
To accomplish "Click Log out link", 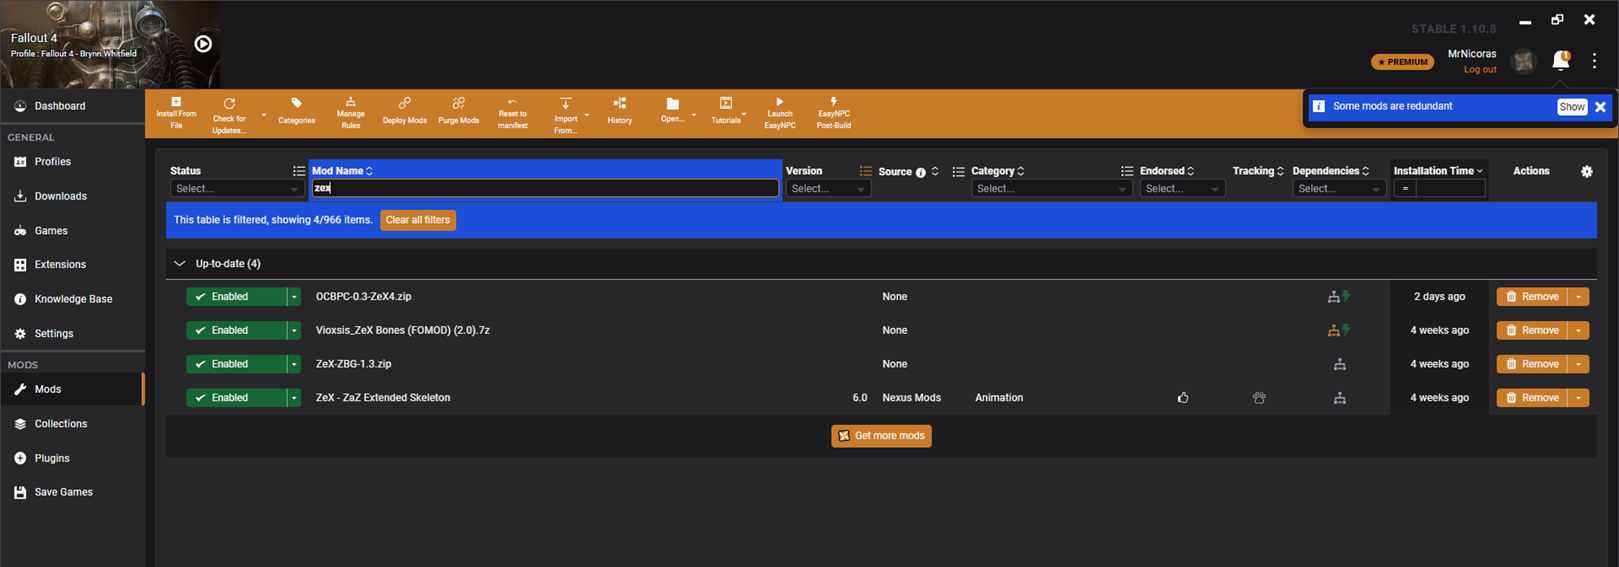I will (x=1480, y=70).
